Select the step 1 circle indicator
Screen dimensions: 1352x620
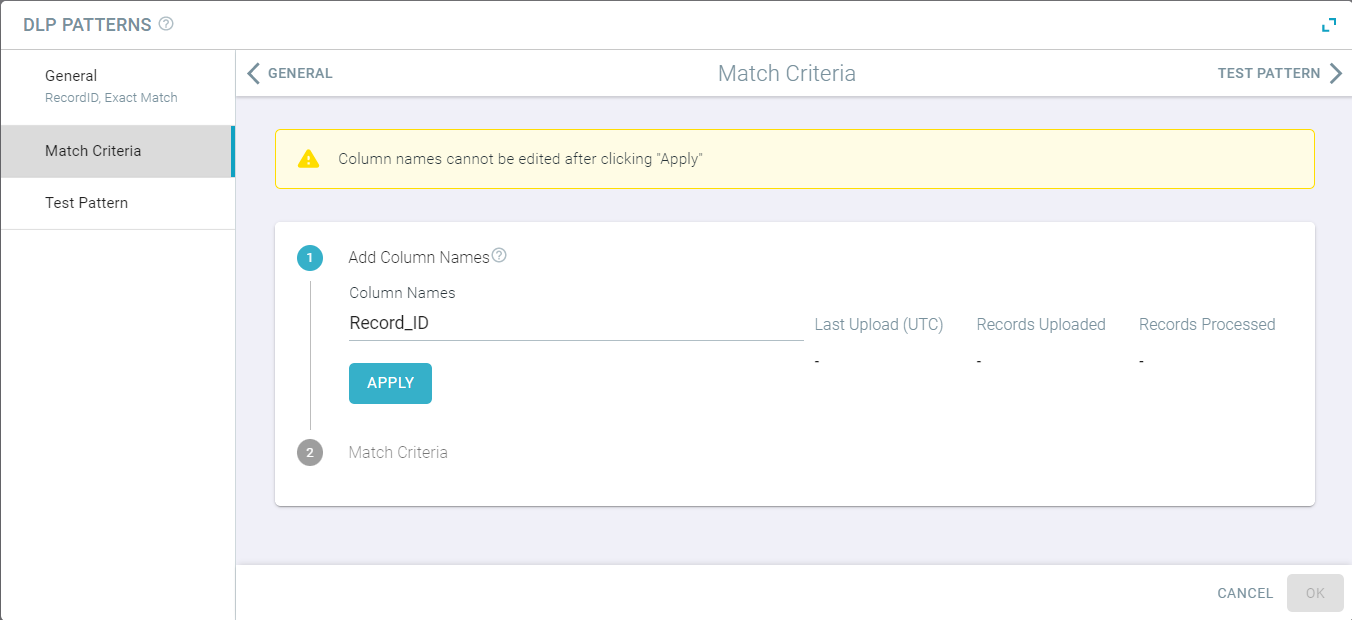coord(310,257)
